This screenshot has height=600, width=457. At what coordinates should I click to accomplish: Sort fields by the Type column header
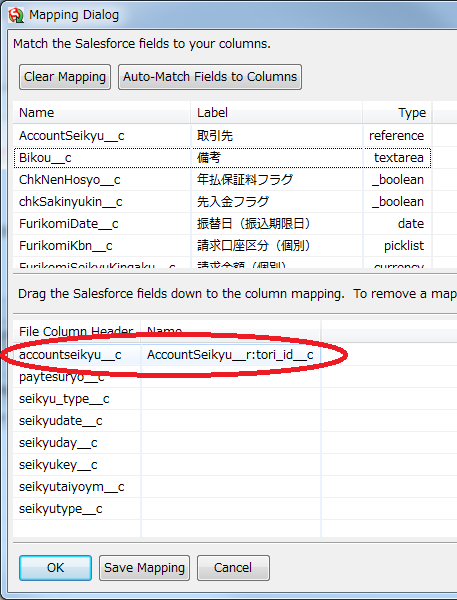[x=397, y=112]
